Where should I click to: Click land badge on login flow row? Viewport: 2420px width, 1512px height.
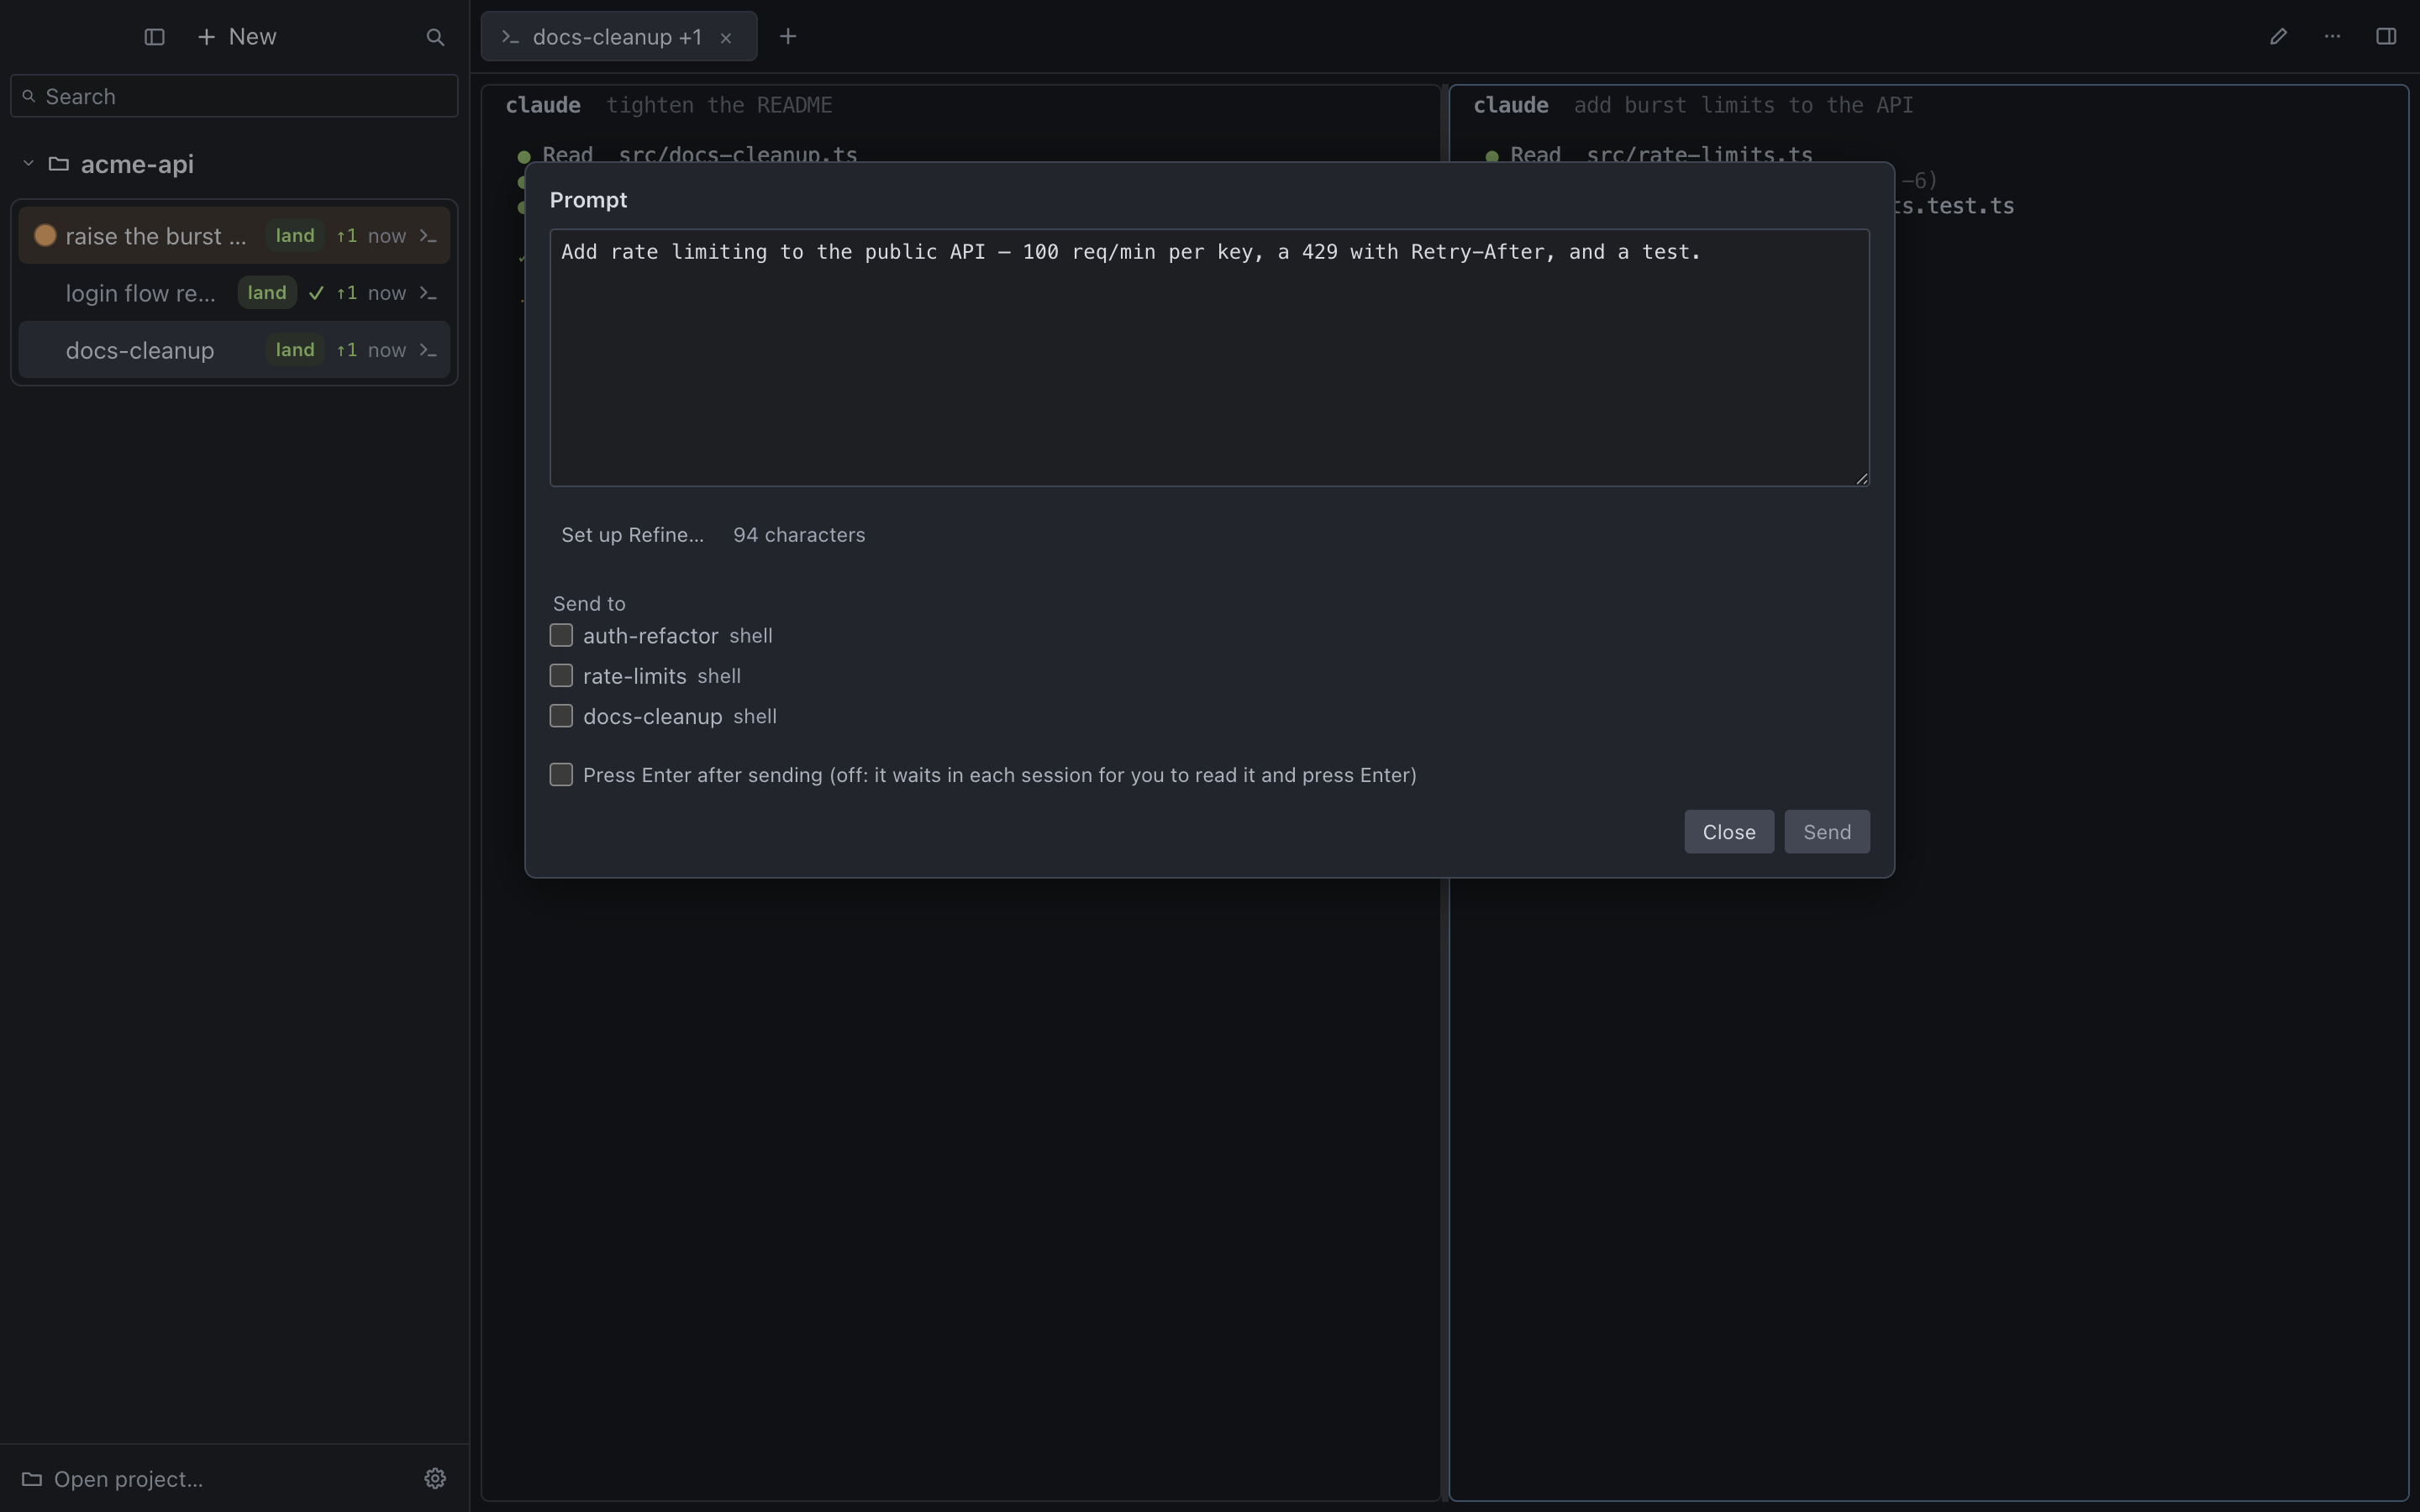click(267, 292)
